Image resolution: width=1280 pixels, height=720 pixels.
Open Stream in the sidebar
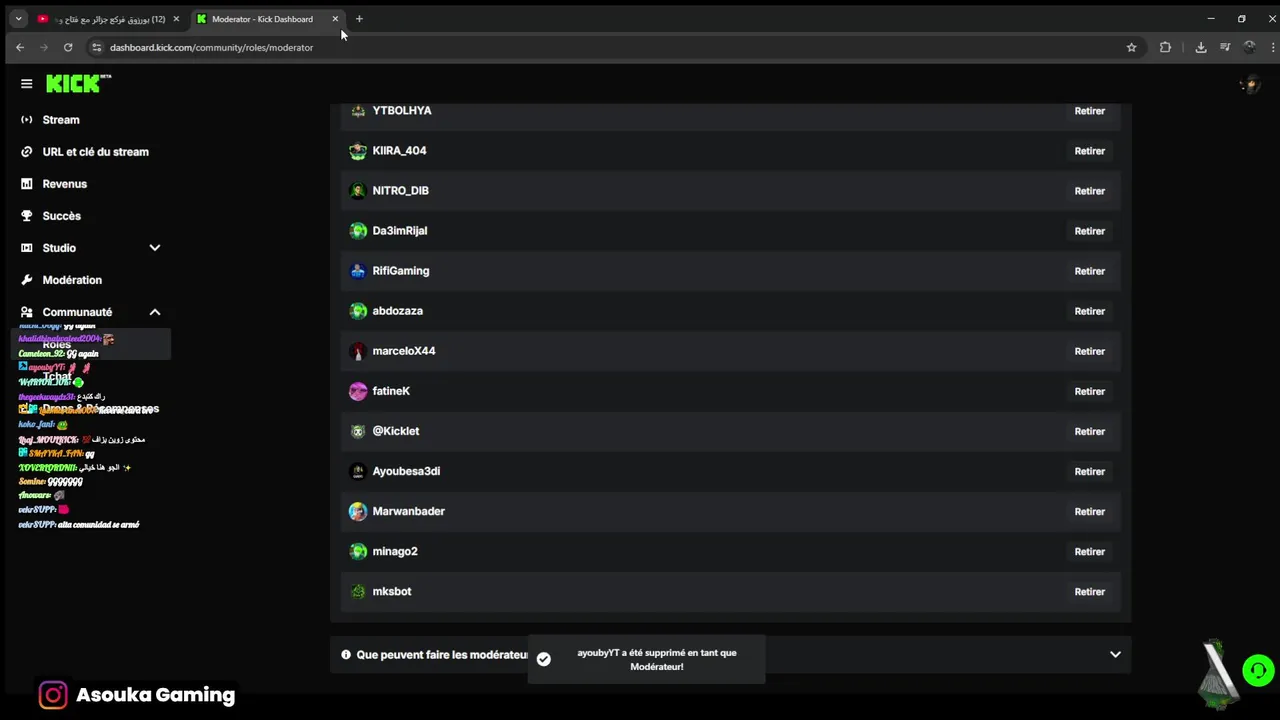(61, 120)
